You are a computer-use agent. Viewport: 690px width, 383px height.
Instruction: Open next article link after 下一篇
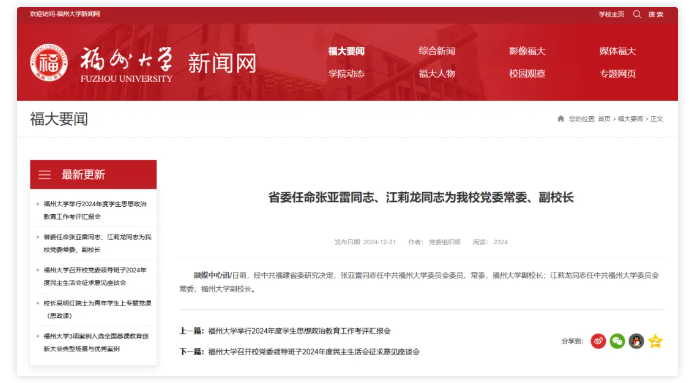(x=314, y=351)
